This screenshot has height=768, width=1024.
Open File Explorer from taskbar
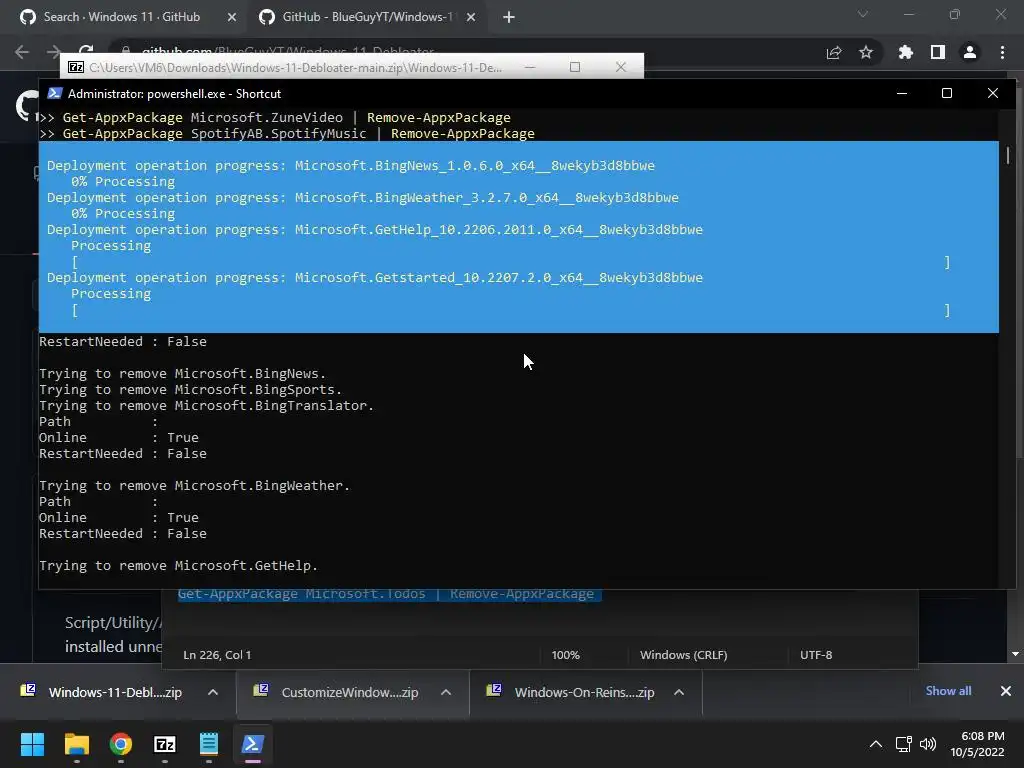76,744
